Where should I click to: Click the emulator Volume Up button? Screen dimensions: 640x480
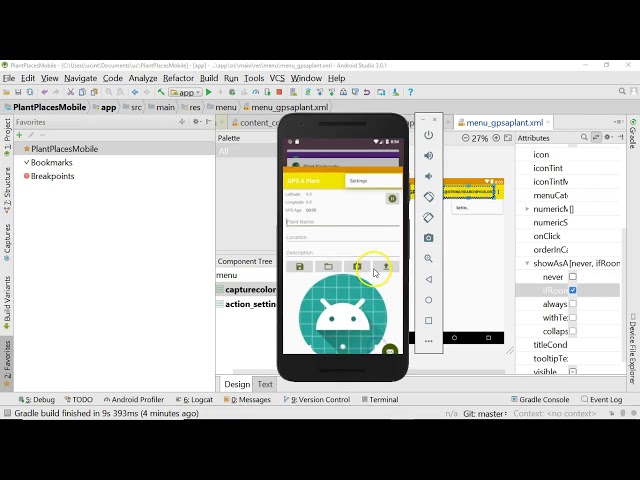[x=428, y=156]
